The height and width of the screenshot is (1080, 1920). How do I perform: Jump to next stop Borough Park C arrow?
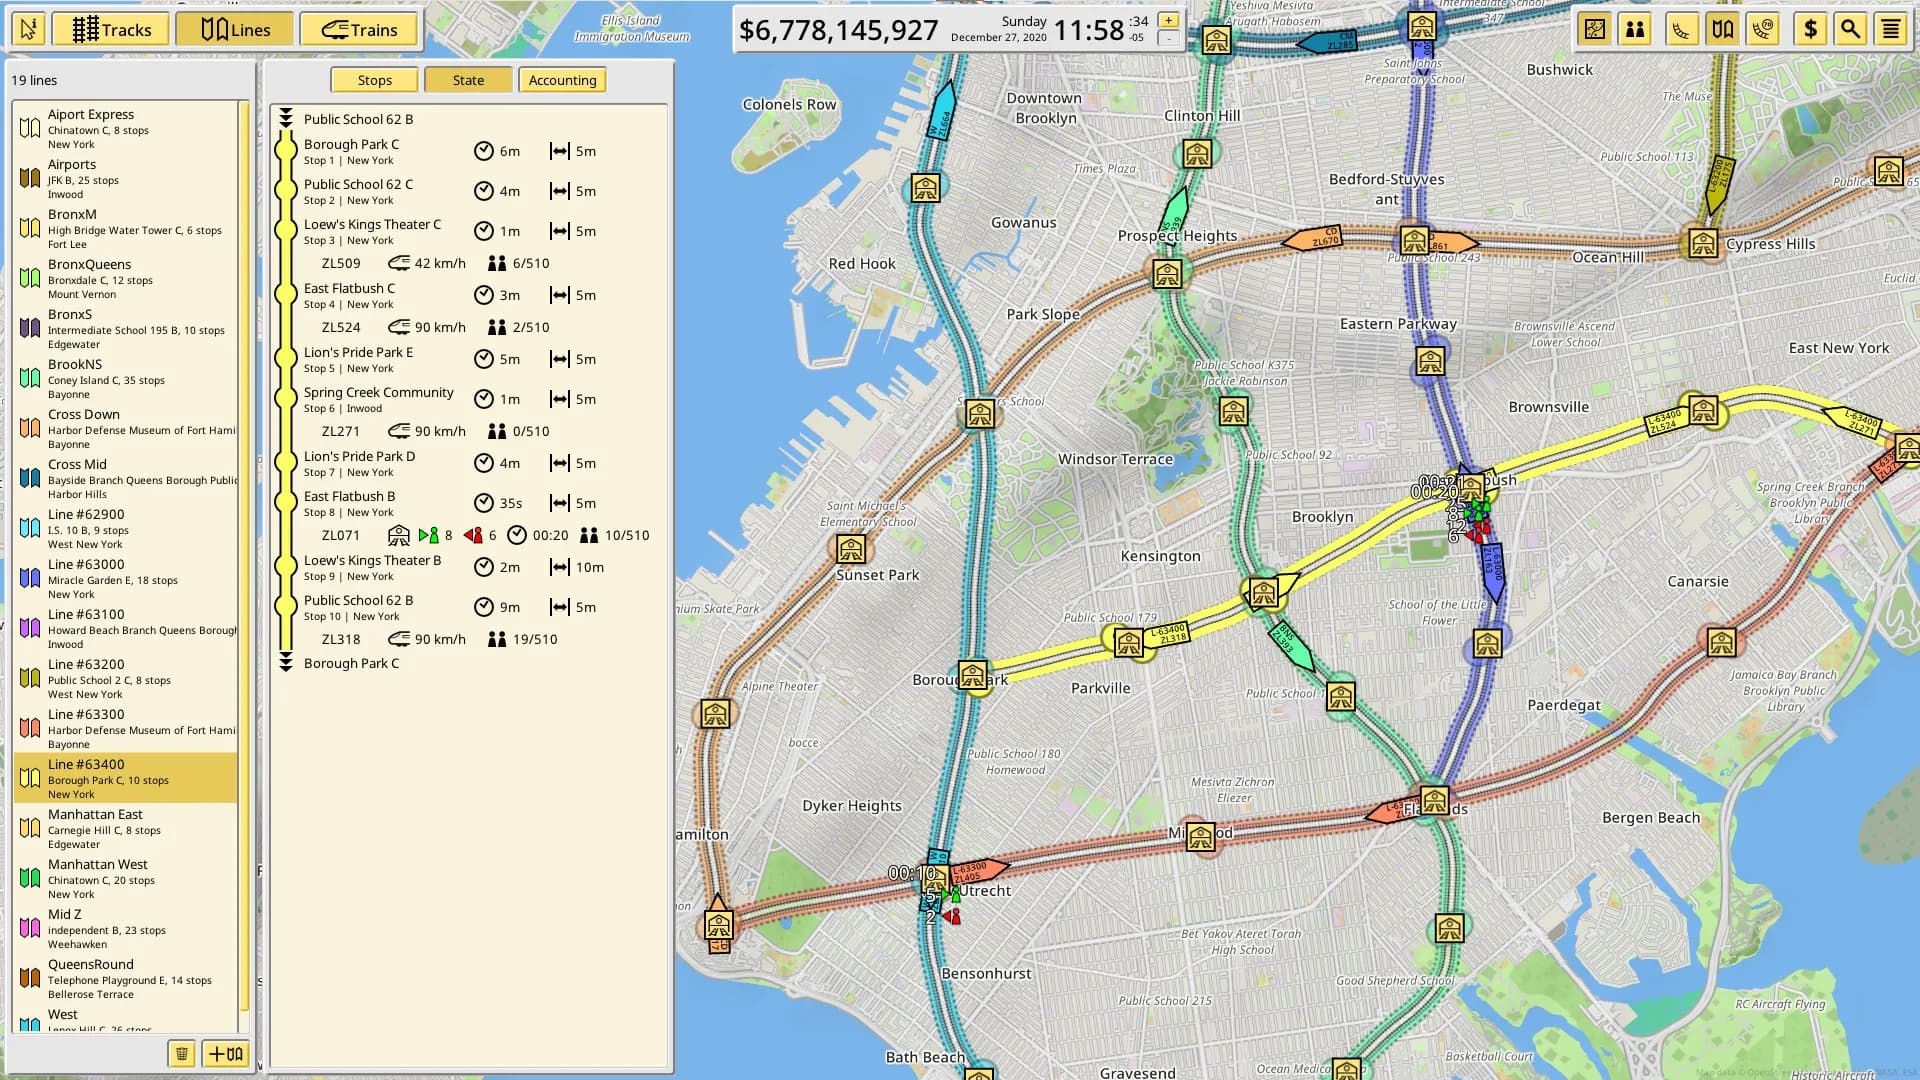[286, 663]
